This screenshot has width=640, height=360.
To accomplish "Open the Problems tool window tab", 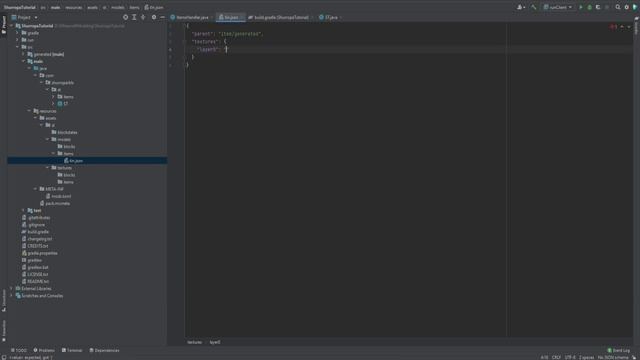I will click(44, 350).
